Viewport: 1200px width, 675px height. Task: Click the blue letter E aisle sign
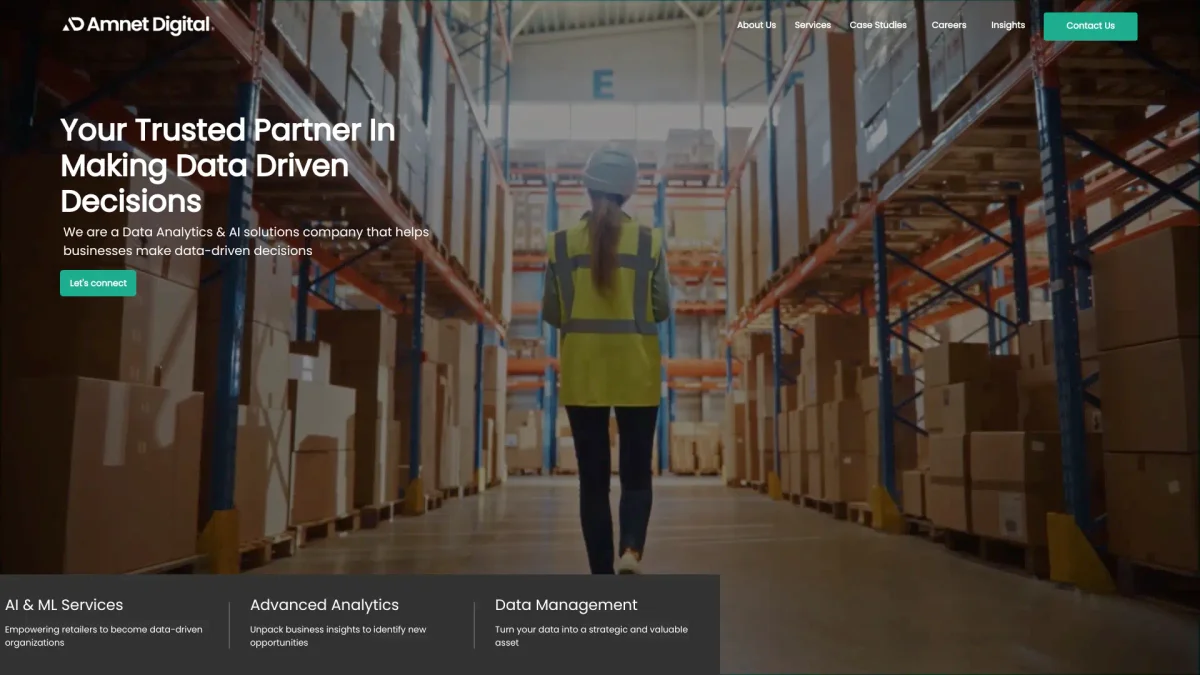tap(603, 85)
